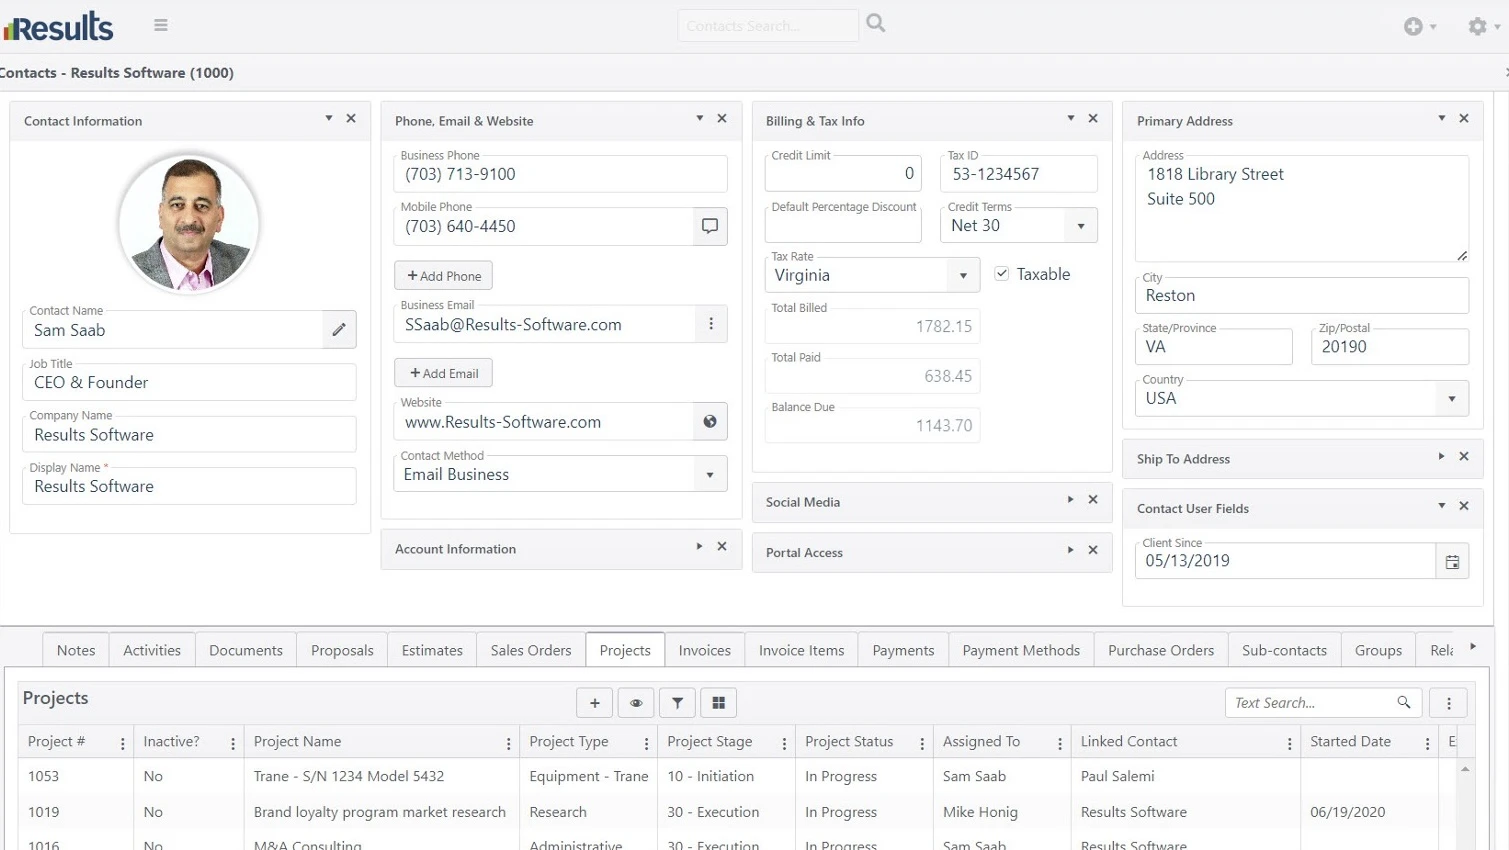Open the Estimates tab
The width and height of the screenshot is (1509, 850).
tap(432, 650)
